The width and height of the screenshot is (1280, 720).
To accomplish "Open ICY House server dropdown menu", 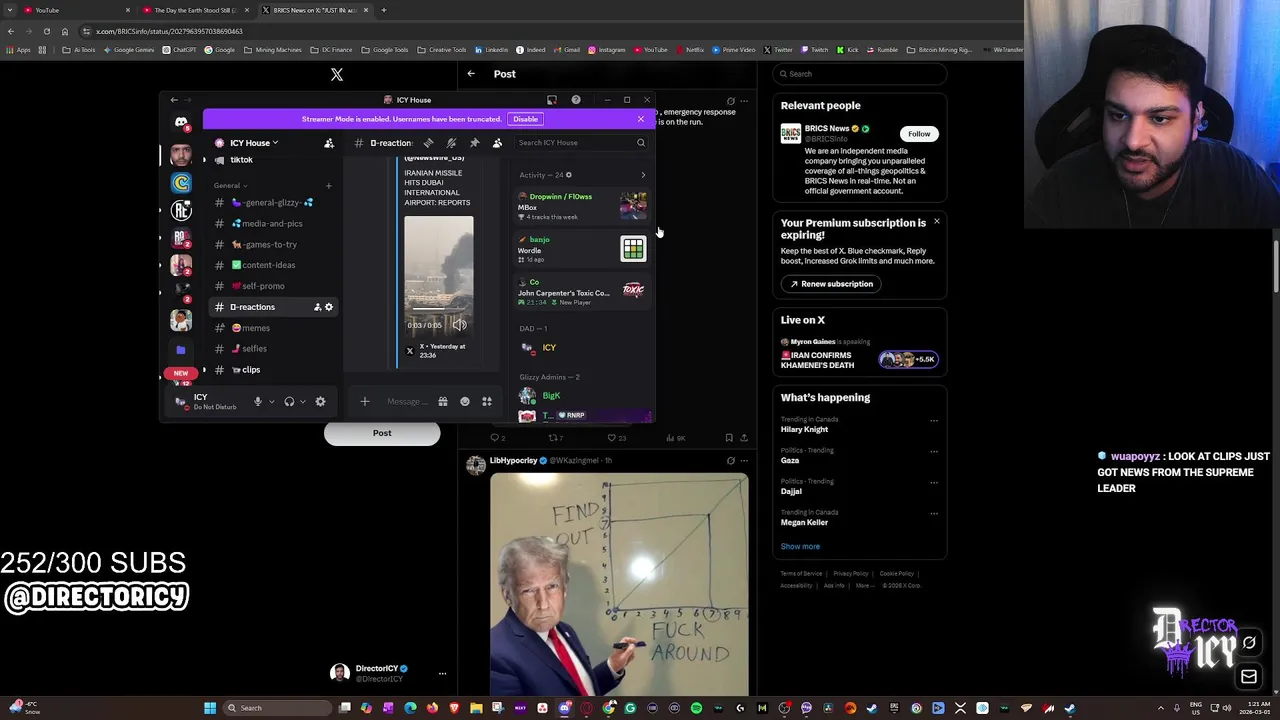I will tap(249, 143).
